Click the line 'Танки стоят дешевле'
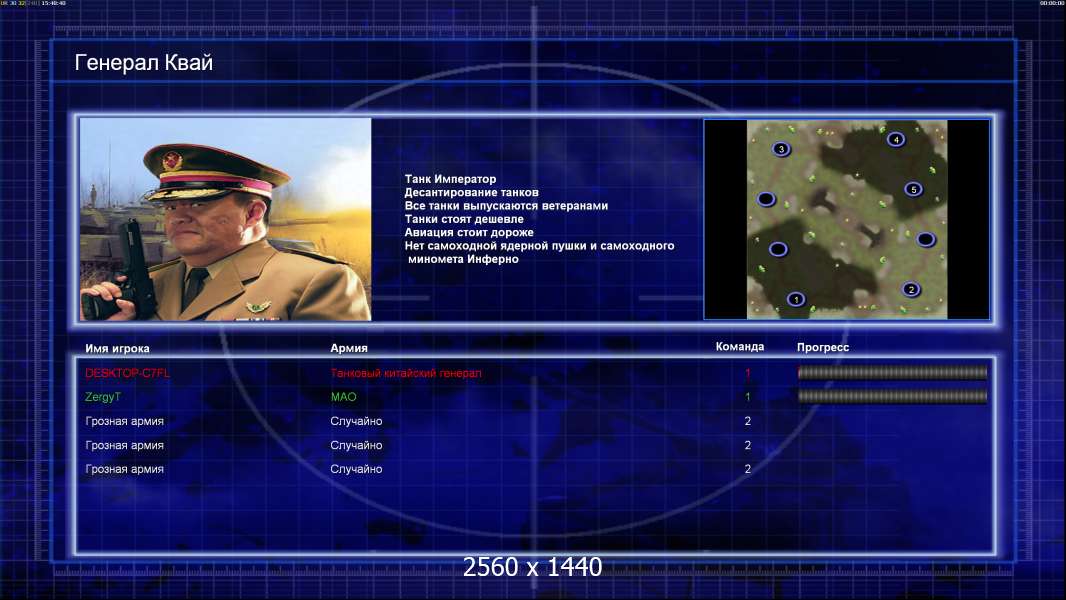The height and width of the screenshot is (600, 1066). (464, 219)
